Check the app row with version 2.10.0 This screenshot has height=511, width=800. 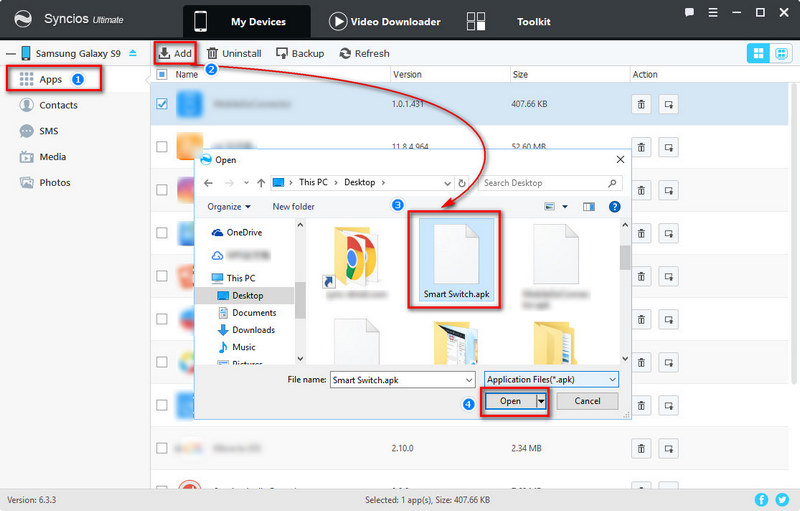162,448
